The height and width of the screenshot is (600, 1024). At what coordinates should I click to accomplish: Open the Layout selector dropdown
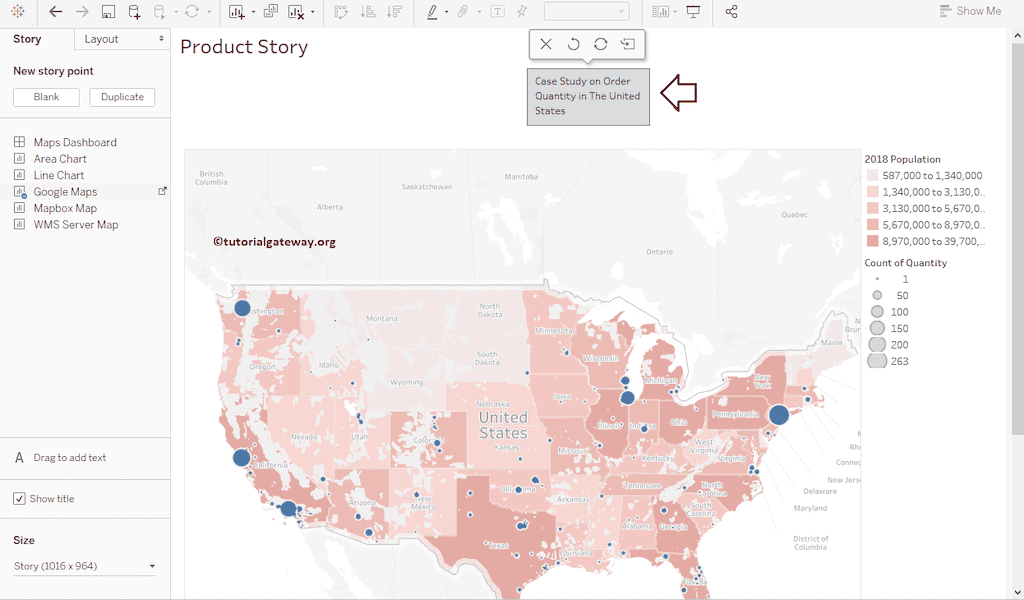pyautogui.click(x=120, y=38)
